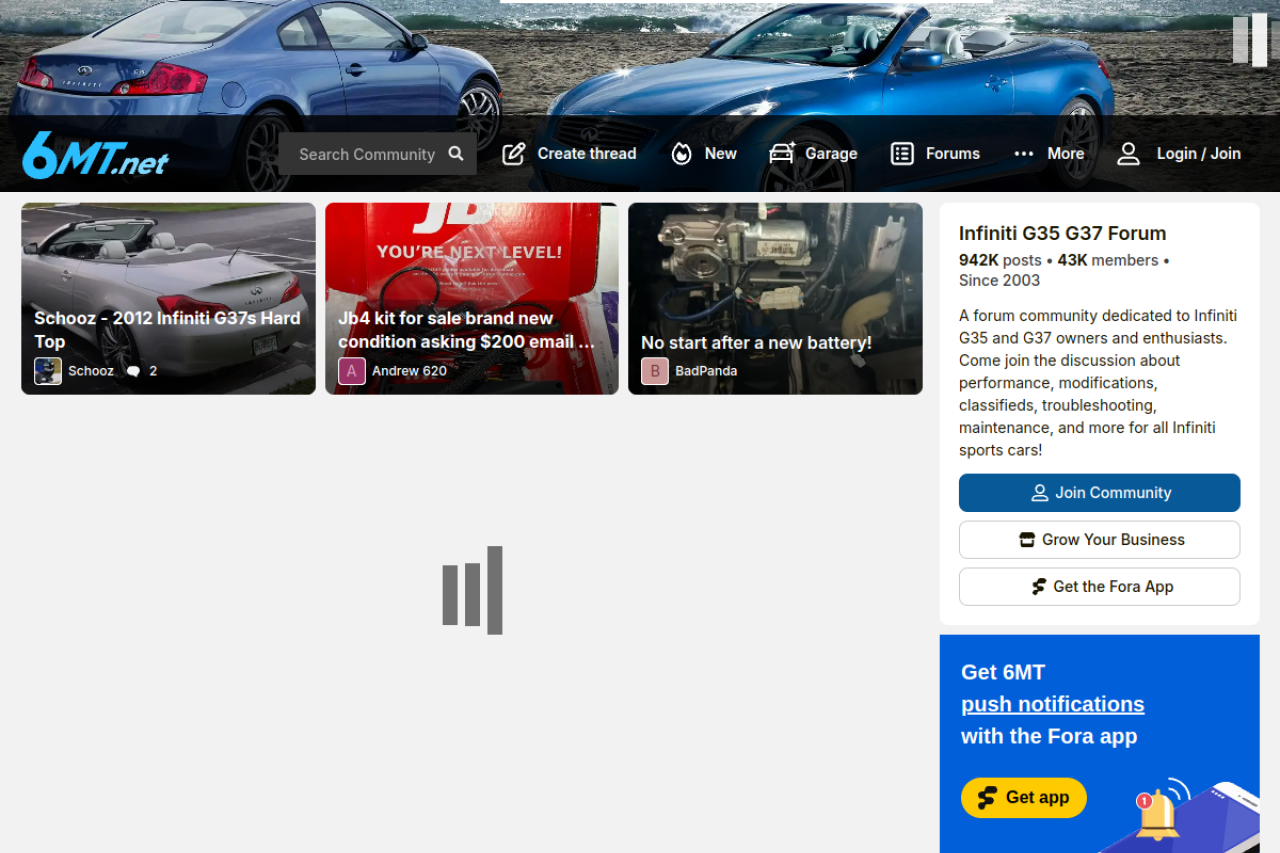
Task: Expand the More menu
Action: (x=1049, y=154)
